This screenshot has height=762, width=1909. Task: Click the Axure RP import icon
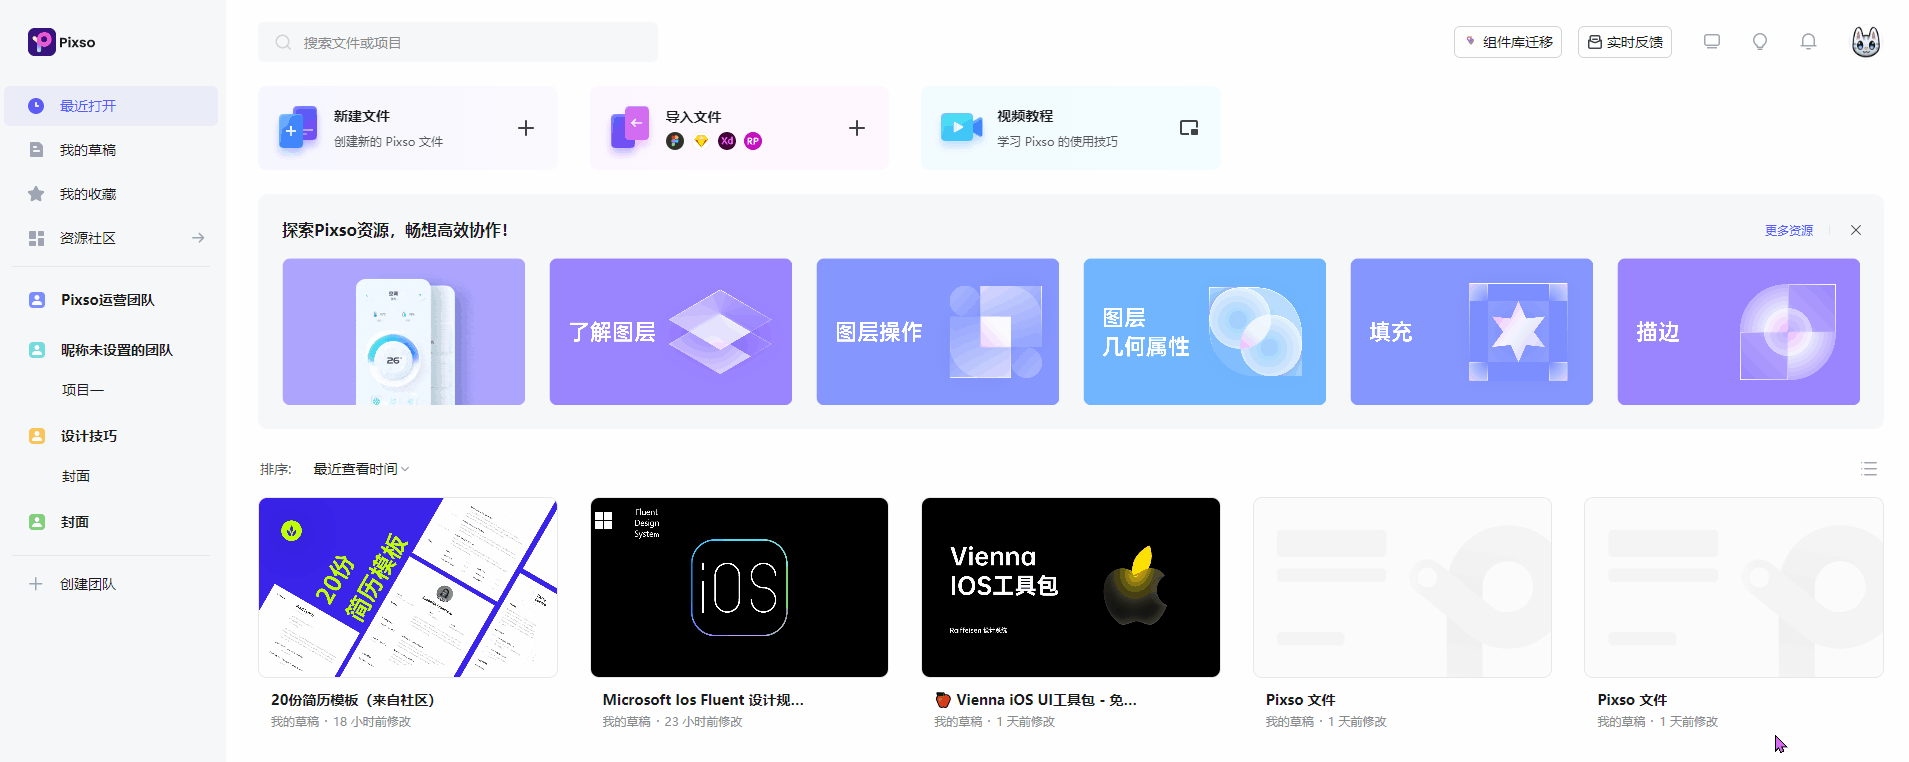753,141
